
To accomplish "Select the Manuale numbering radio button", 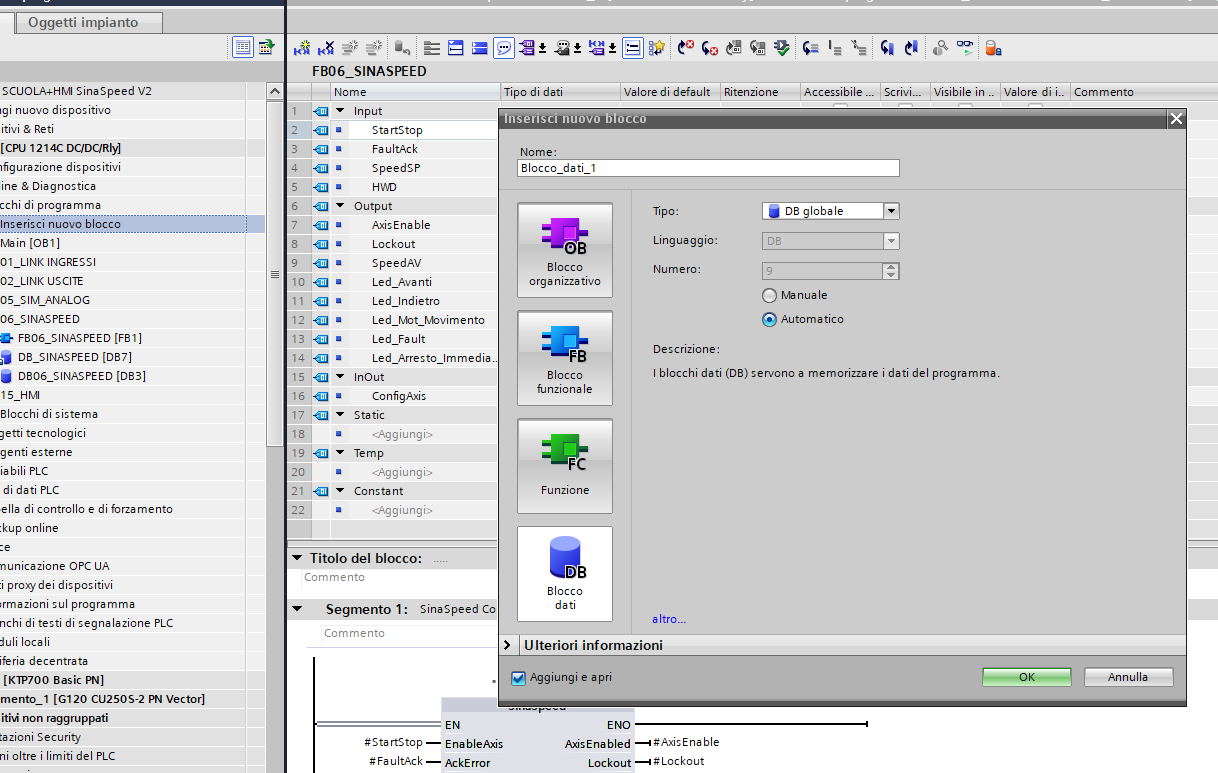I will click(769, 296).
